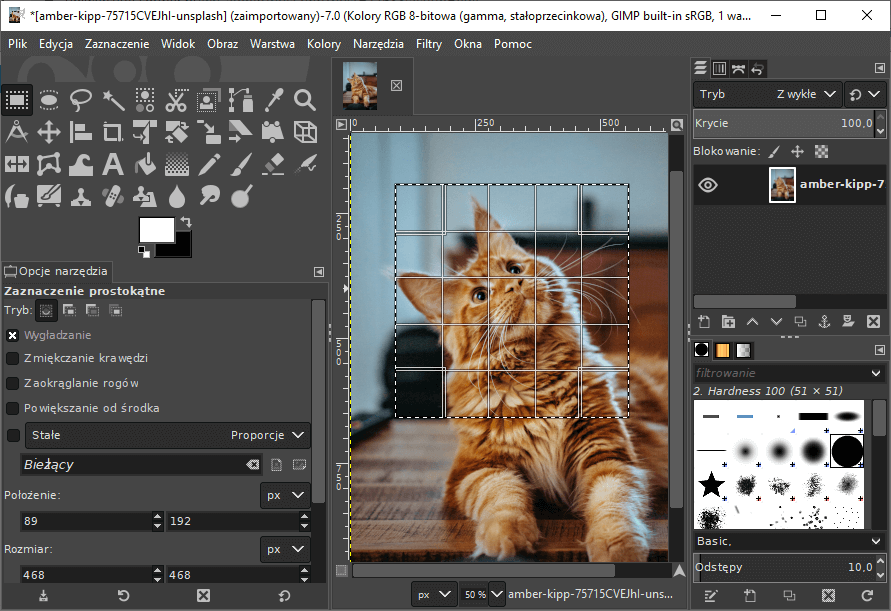
Task: Open the Warstwa menu
Action: click(x=272, y=44)
